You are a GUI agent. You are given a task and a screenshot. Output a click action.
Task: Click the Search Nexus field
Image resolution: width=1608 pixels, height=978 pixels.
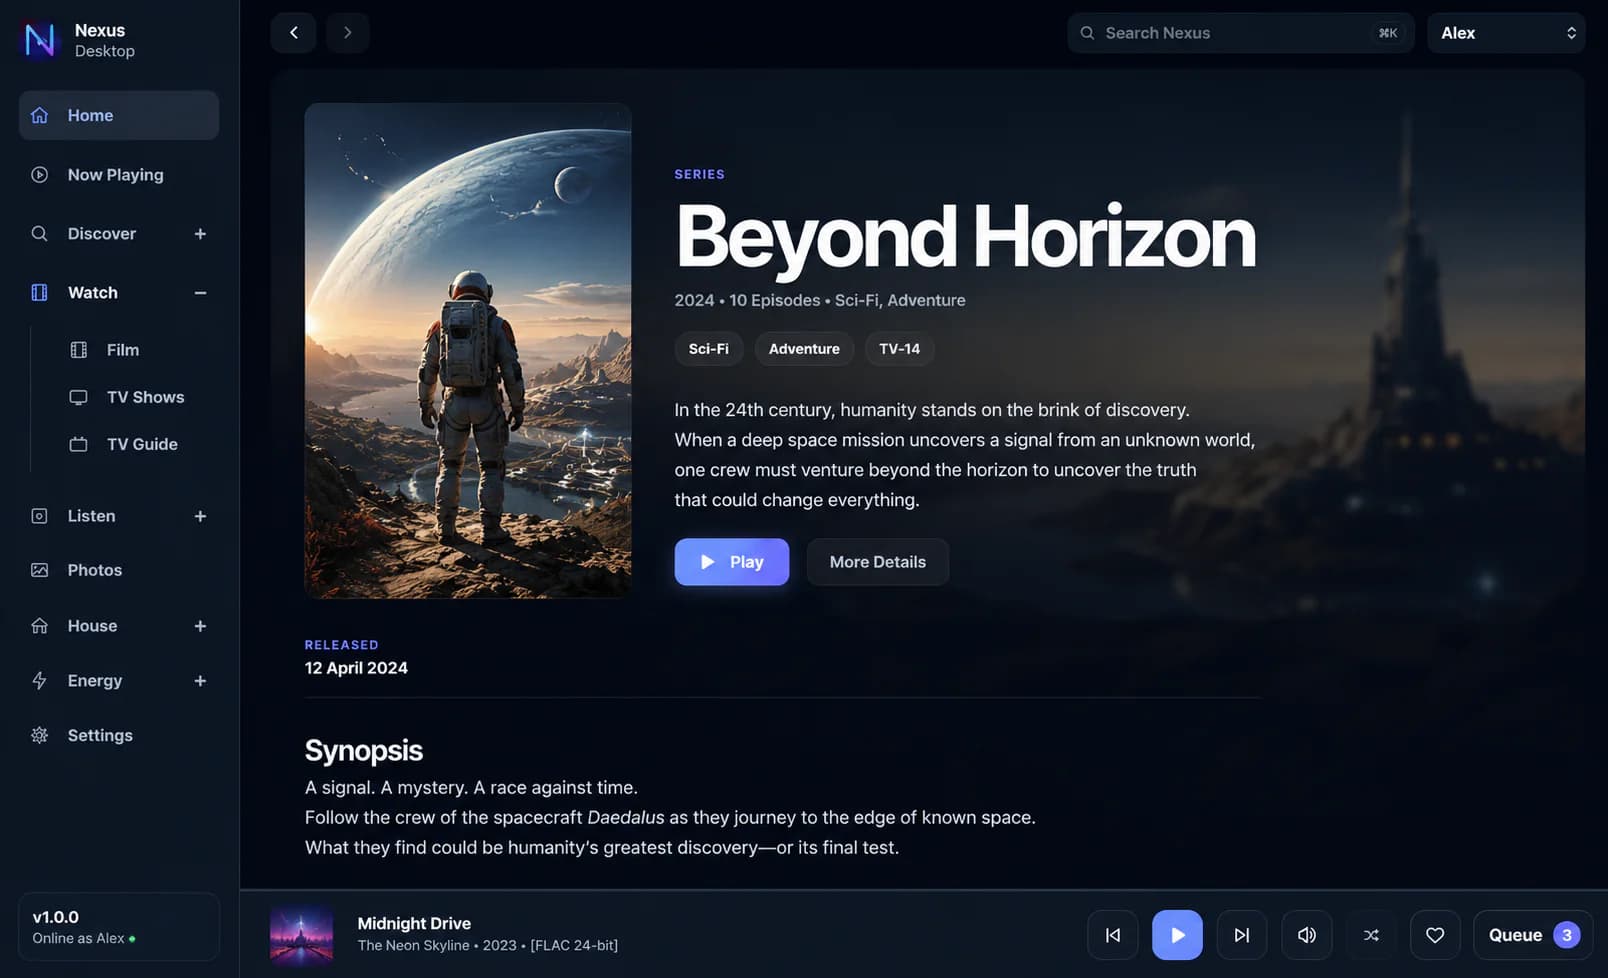click(x=1240, y=33)
